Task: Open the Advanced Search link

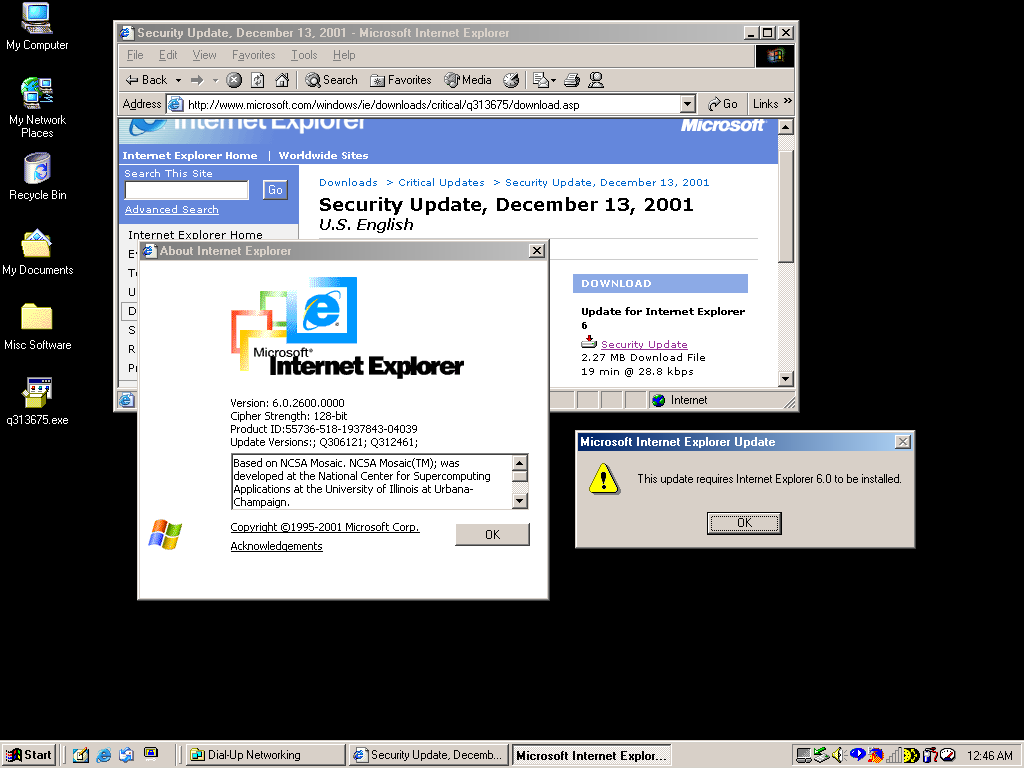Action: 172,210
